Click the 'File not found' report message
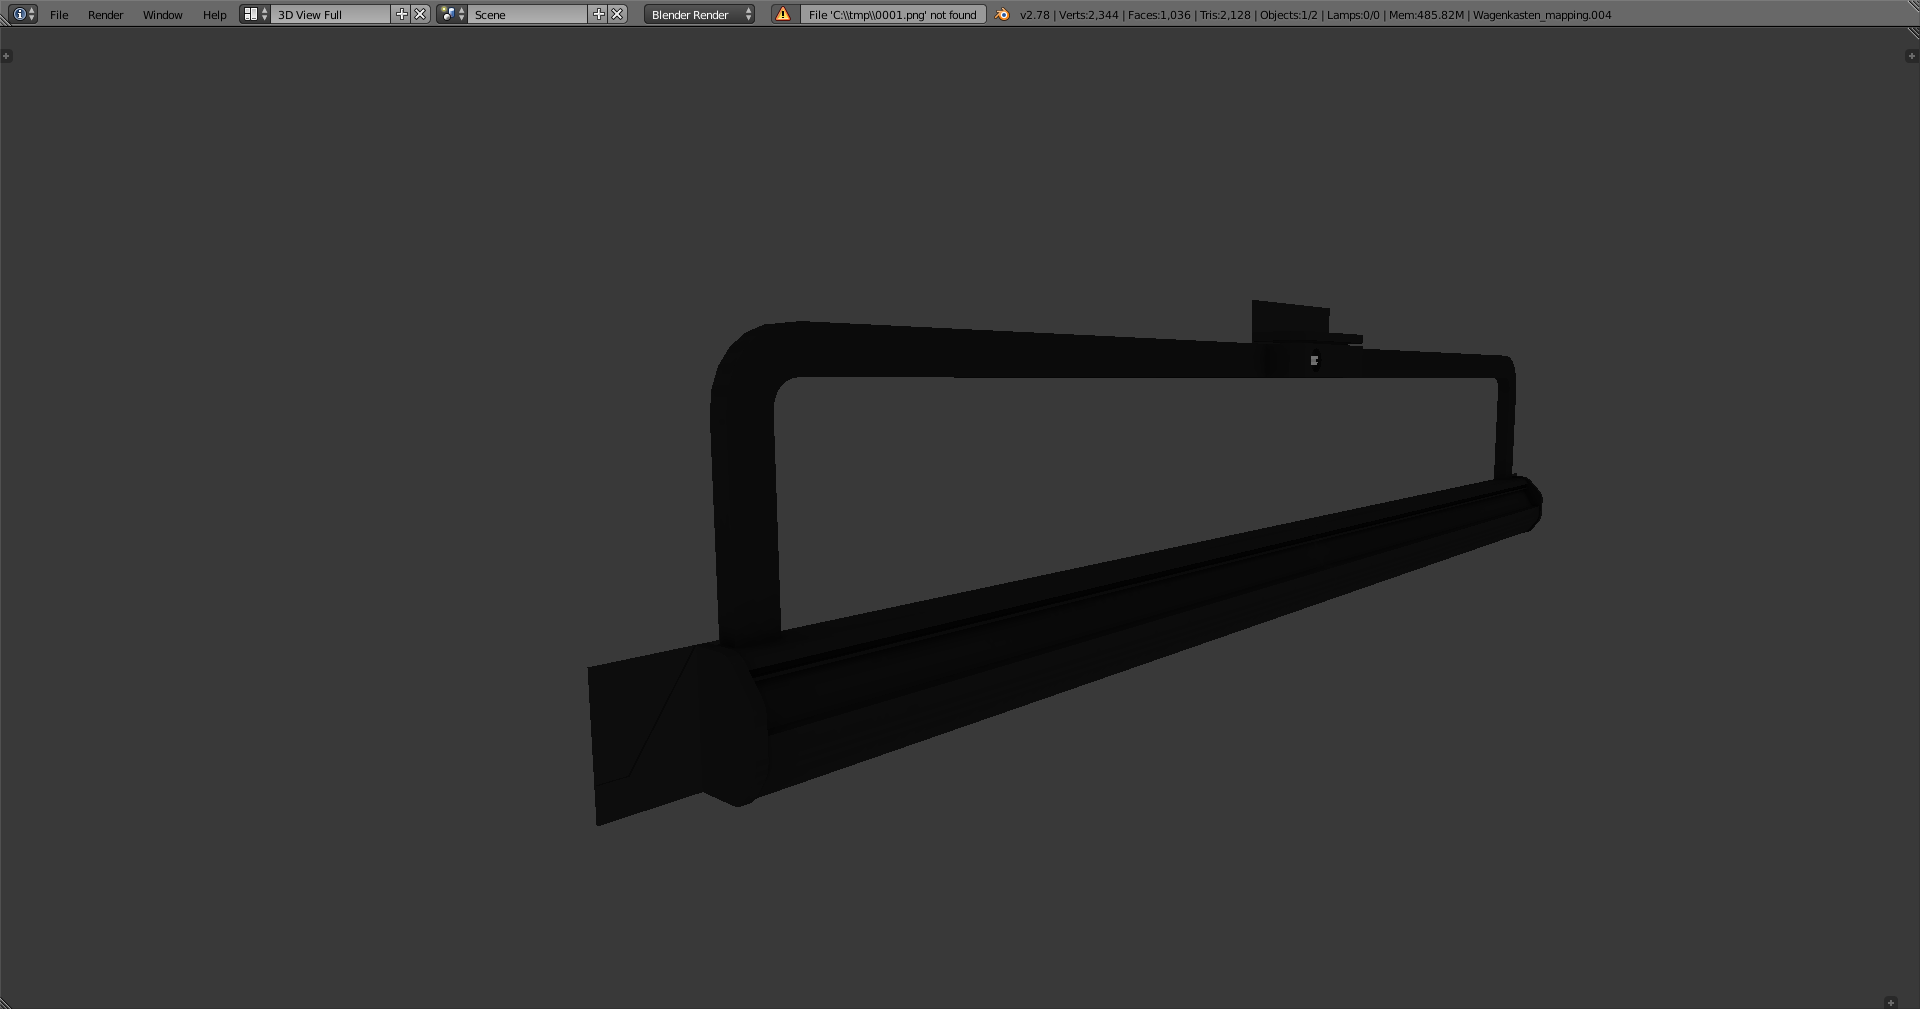The image size is (1920, 1009). tap(892, 15)
